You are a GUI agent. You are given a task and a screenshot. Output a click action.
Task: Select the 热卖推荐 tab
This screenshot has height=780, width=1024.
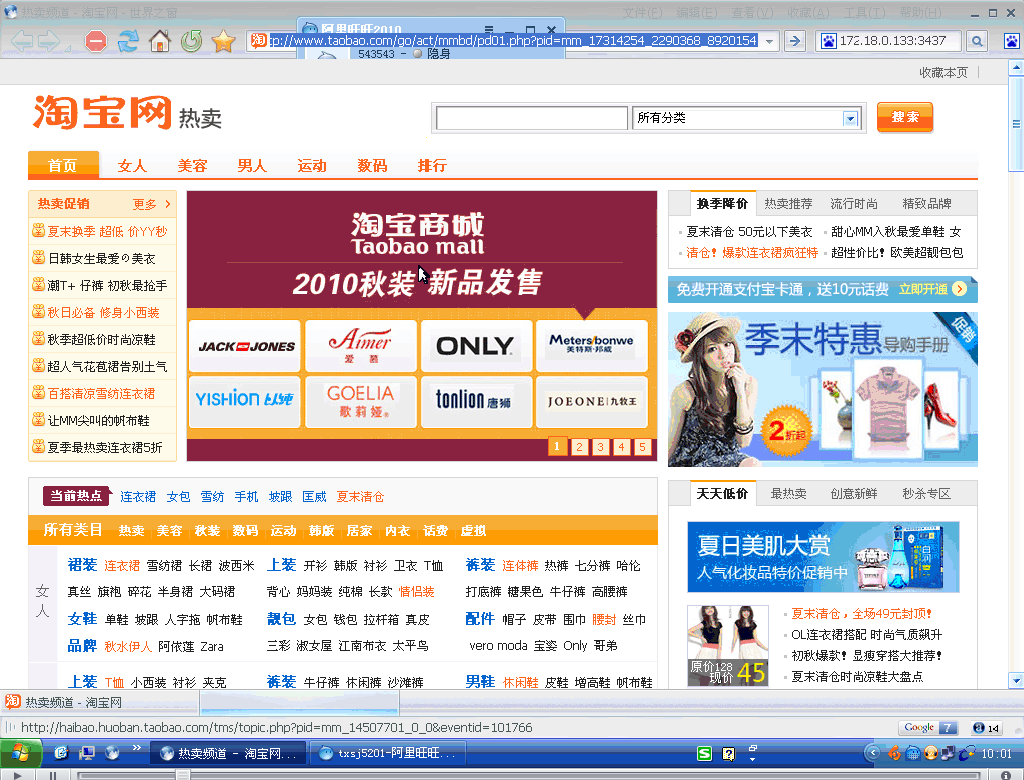point(788,204)
